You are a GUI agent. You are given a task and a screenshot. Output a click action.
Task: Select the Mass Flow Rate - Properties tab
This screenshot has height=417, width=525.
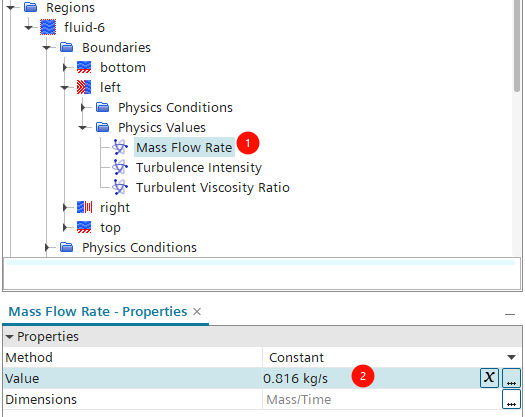click(x=97, y=311)
